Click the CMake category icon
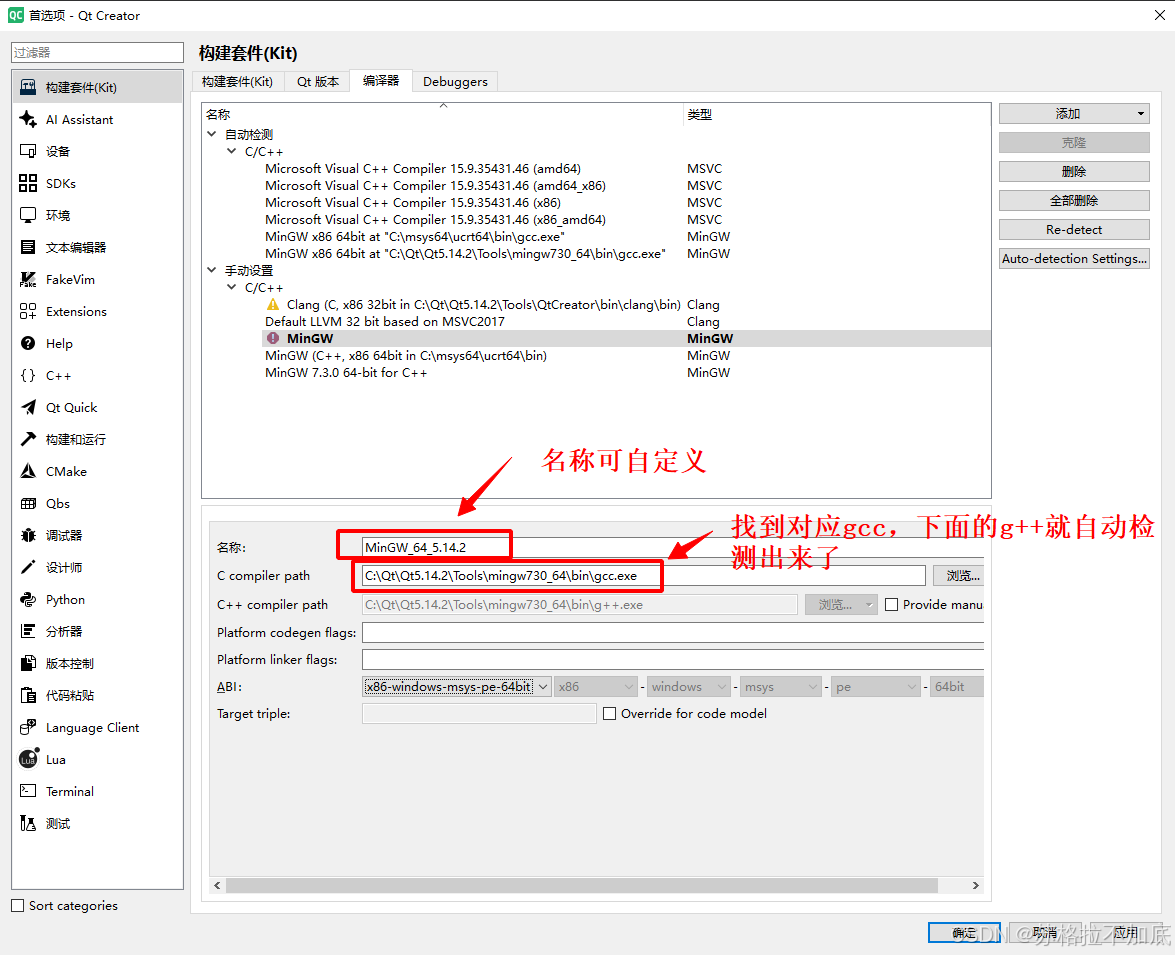Image resolution: width=1175 pixels, height=955 pixels. pos(28,471)
